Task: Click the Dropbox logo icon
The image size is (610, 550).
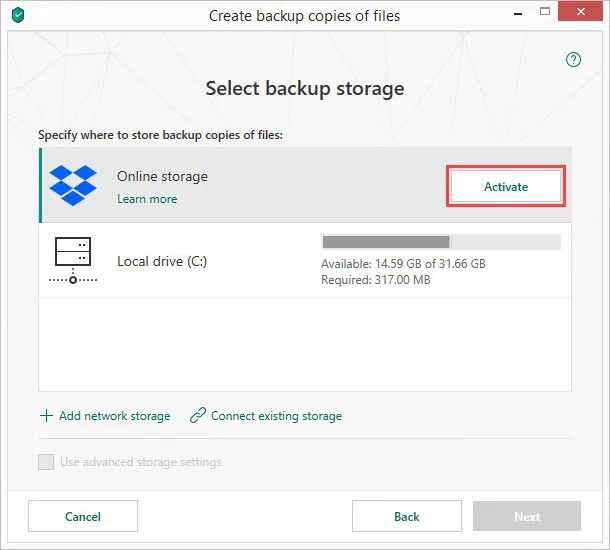Action: 73,185
